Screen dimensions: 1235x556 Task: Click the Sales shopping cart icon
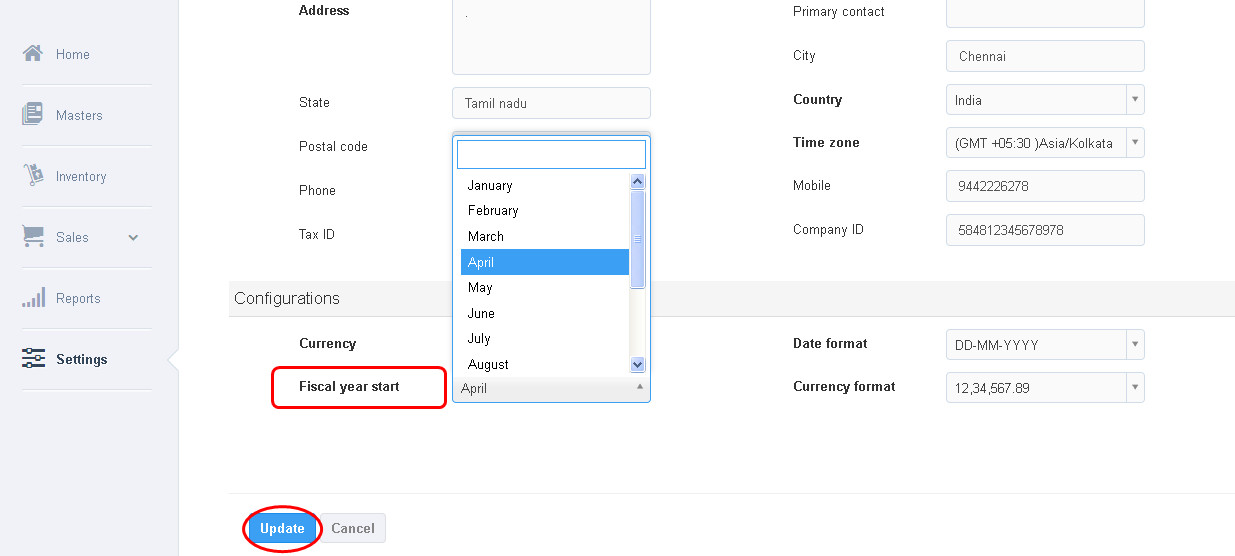33,237
